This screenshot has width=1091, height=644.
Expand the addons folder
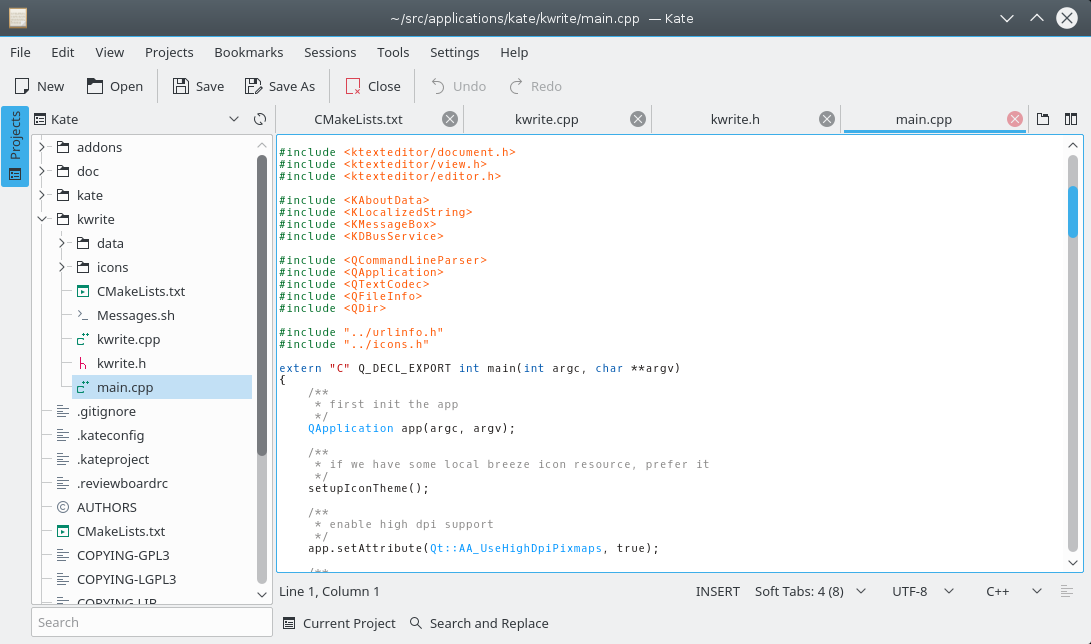coord(42,147)
